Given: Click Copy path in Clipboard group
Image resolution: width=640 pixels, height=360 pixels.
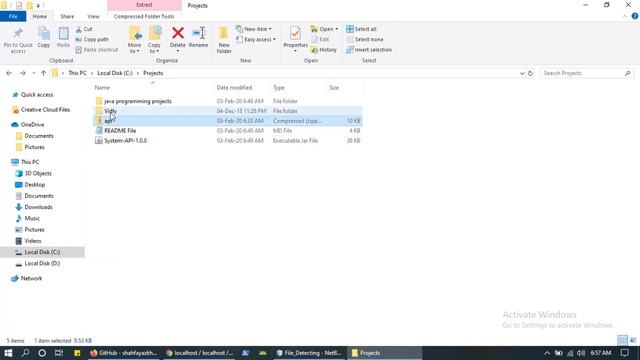Looking at the screenshot, I should (92, 40).
